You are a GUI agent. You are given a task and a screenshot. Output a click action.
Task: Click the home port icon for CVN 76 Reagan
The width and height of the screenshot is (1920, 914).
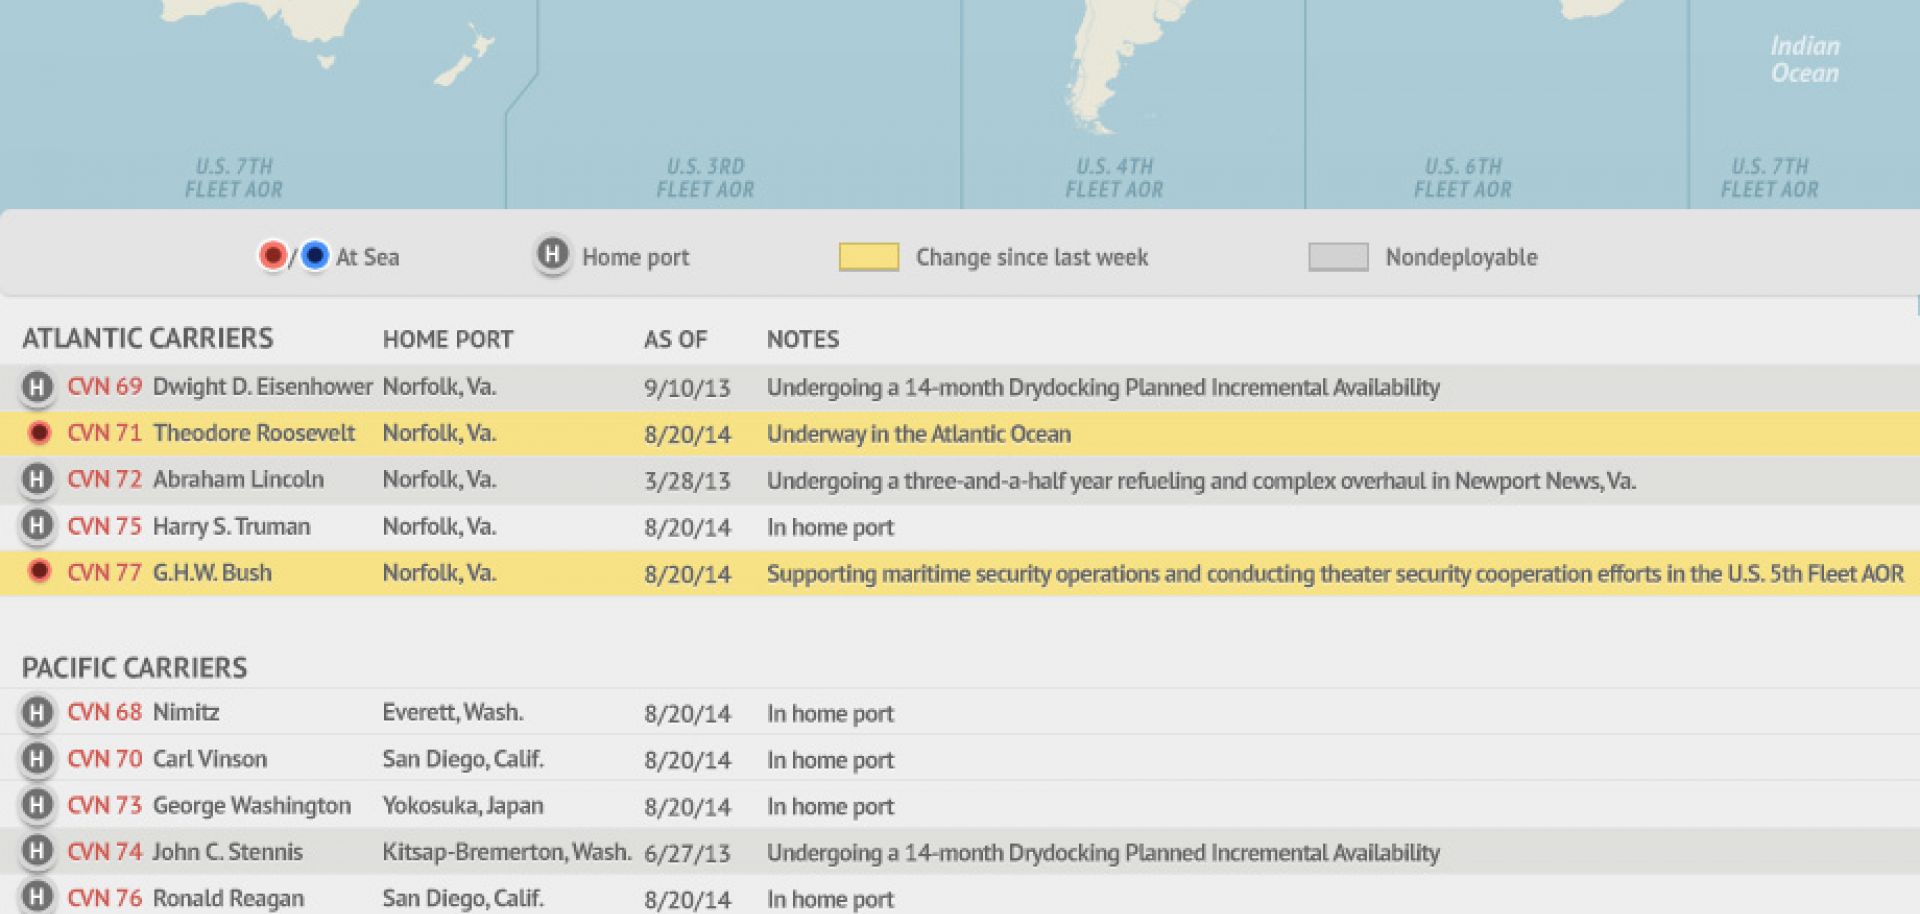pyautogui.click(x=37, y=897)
